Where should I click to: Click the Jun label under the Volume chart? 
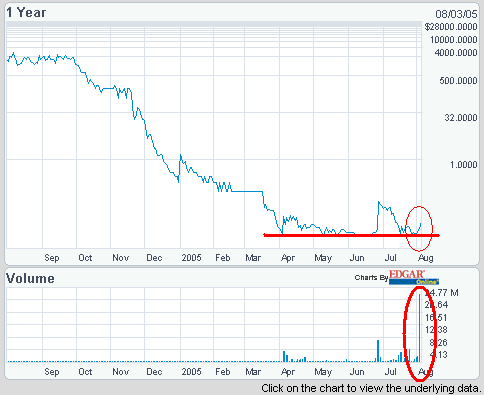tap(357, 372)
